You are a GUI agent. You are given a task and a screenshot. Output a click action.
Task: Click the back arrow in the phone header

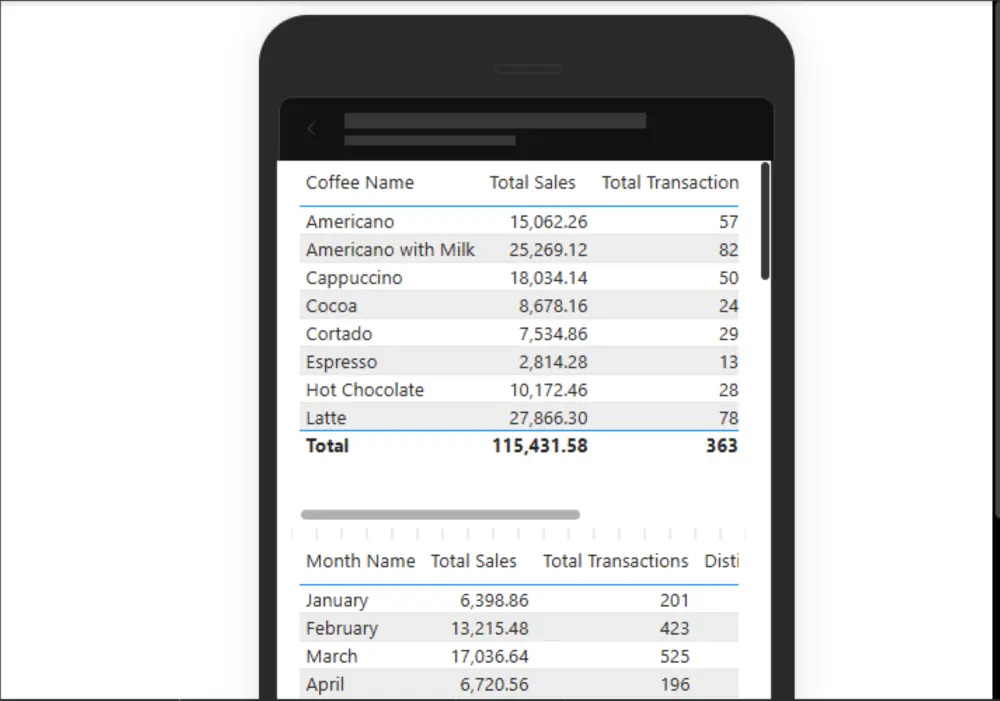312,129
